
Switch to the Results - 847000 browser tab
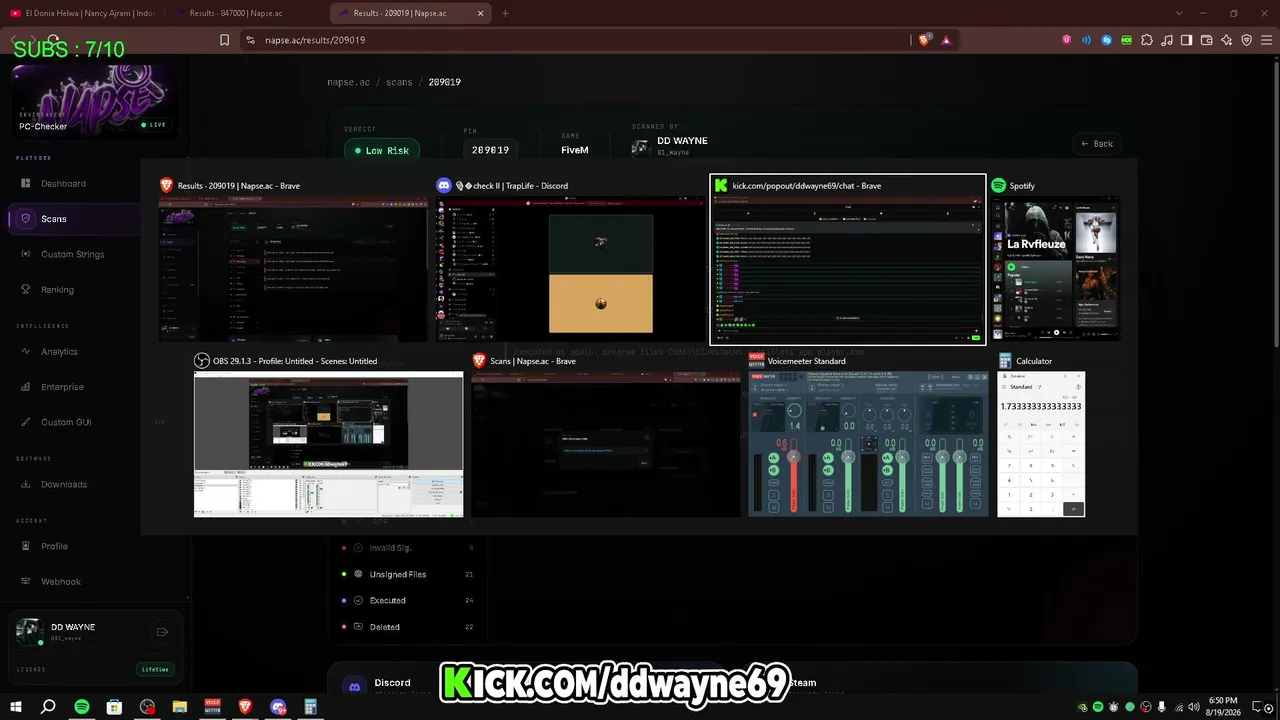[237, 13]
